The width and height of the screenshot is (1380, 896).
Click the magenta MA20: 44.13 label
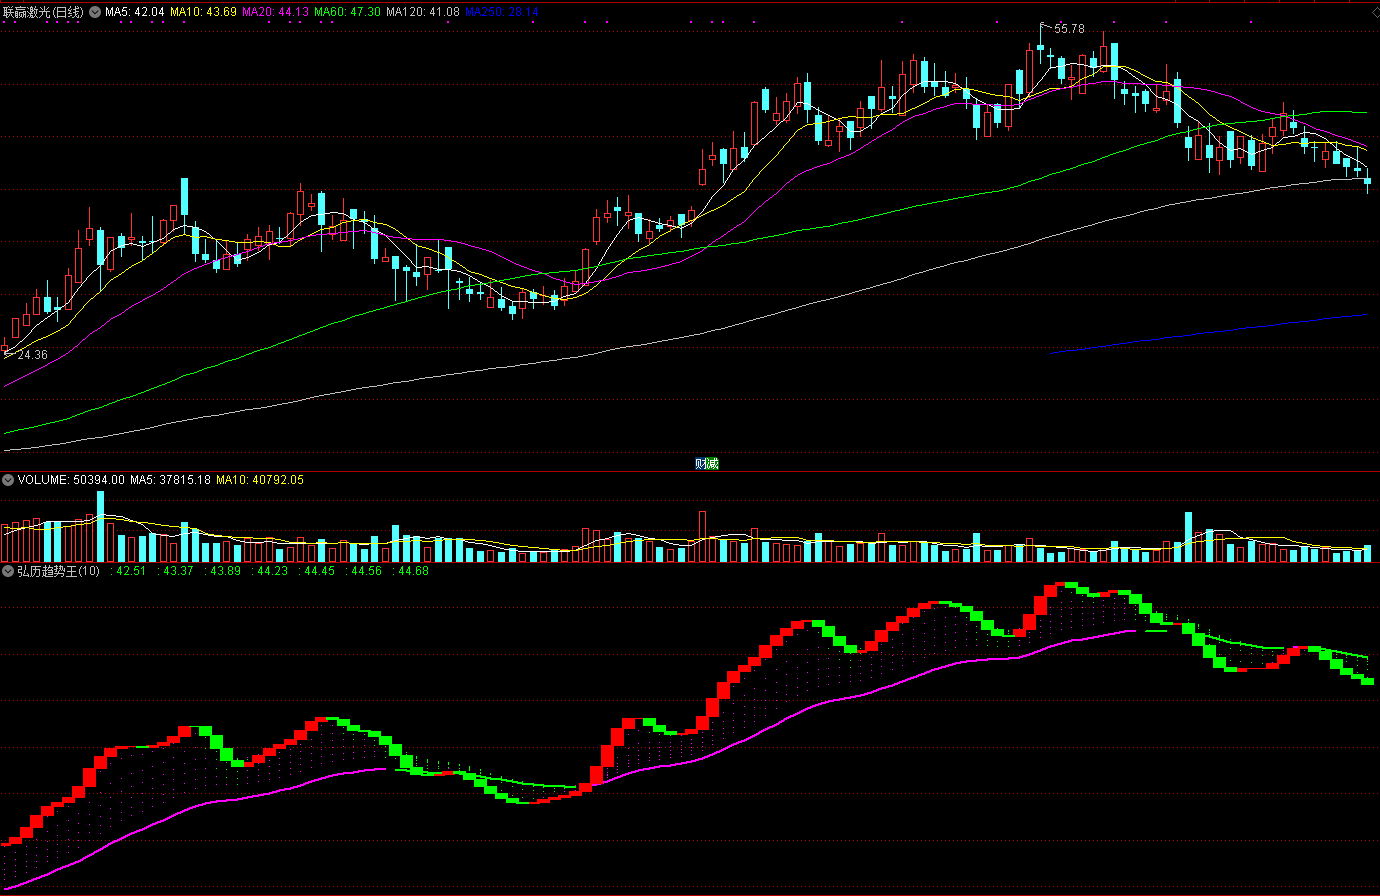click(275, 12)
